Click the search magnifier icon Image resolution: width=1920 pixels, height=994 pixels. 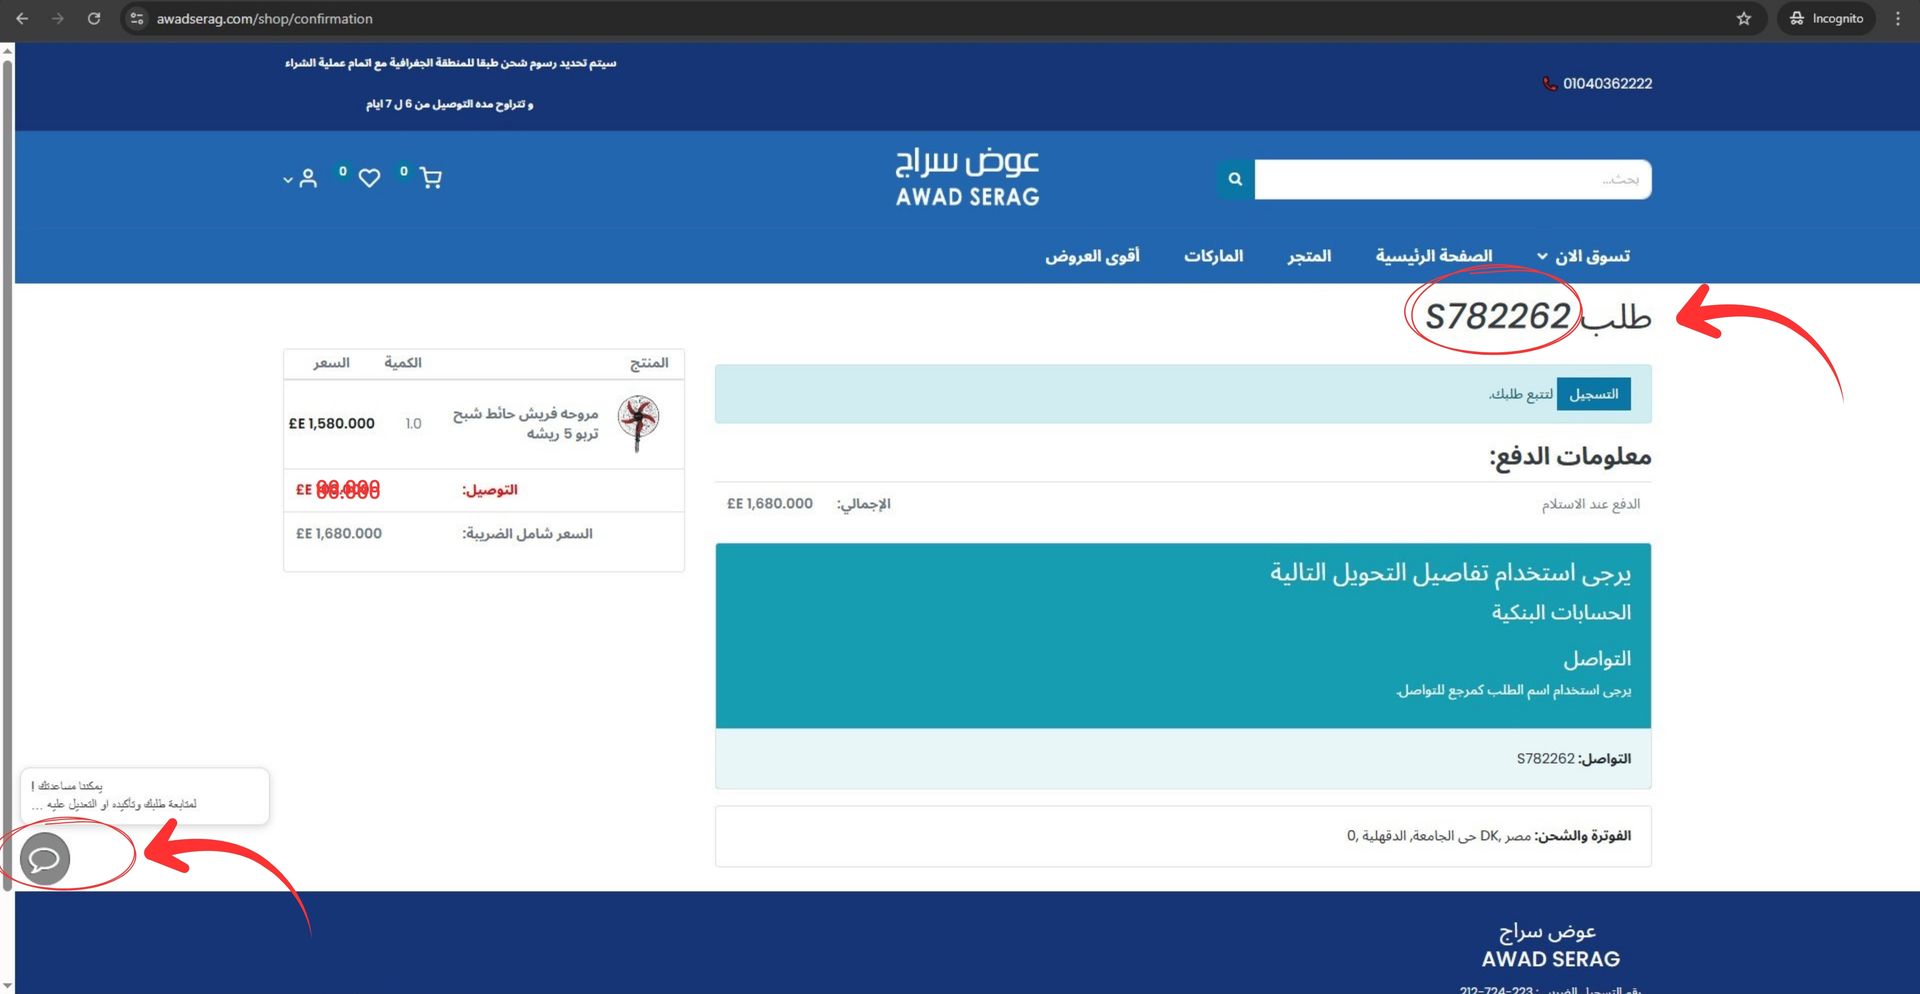click(x=1233, y=180)
